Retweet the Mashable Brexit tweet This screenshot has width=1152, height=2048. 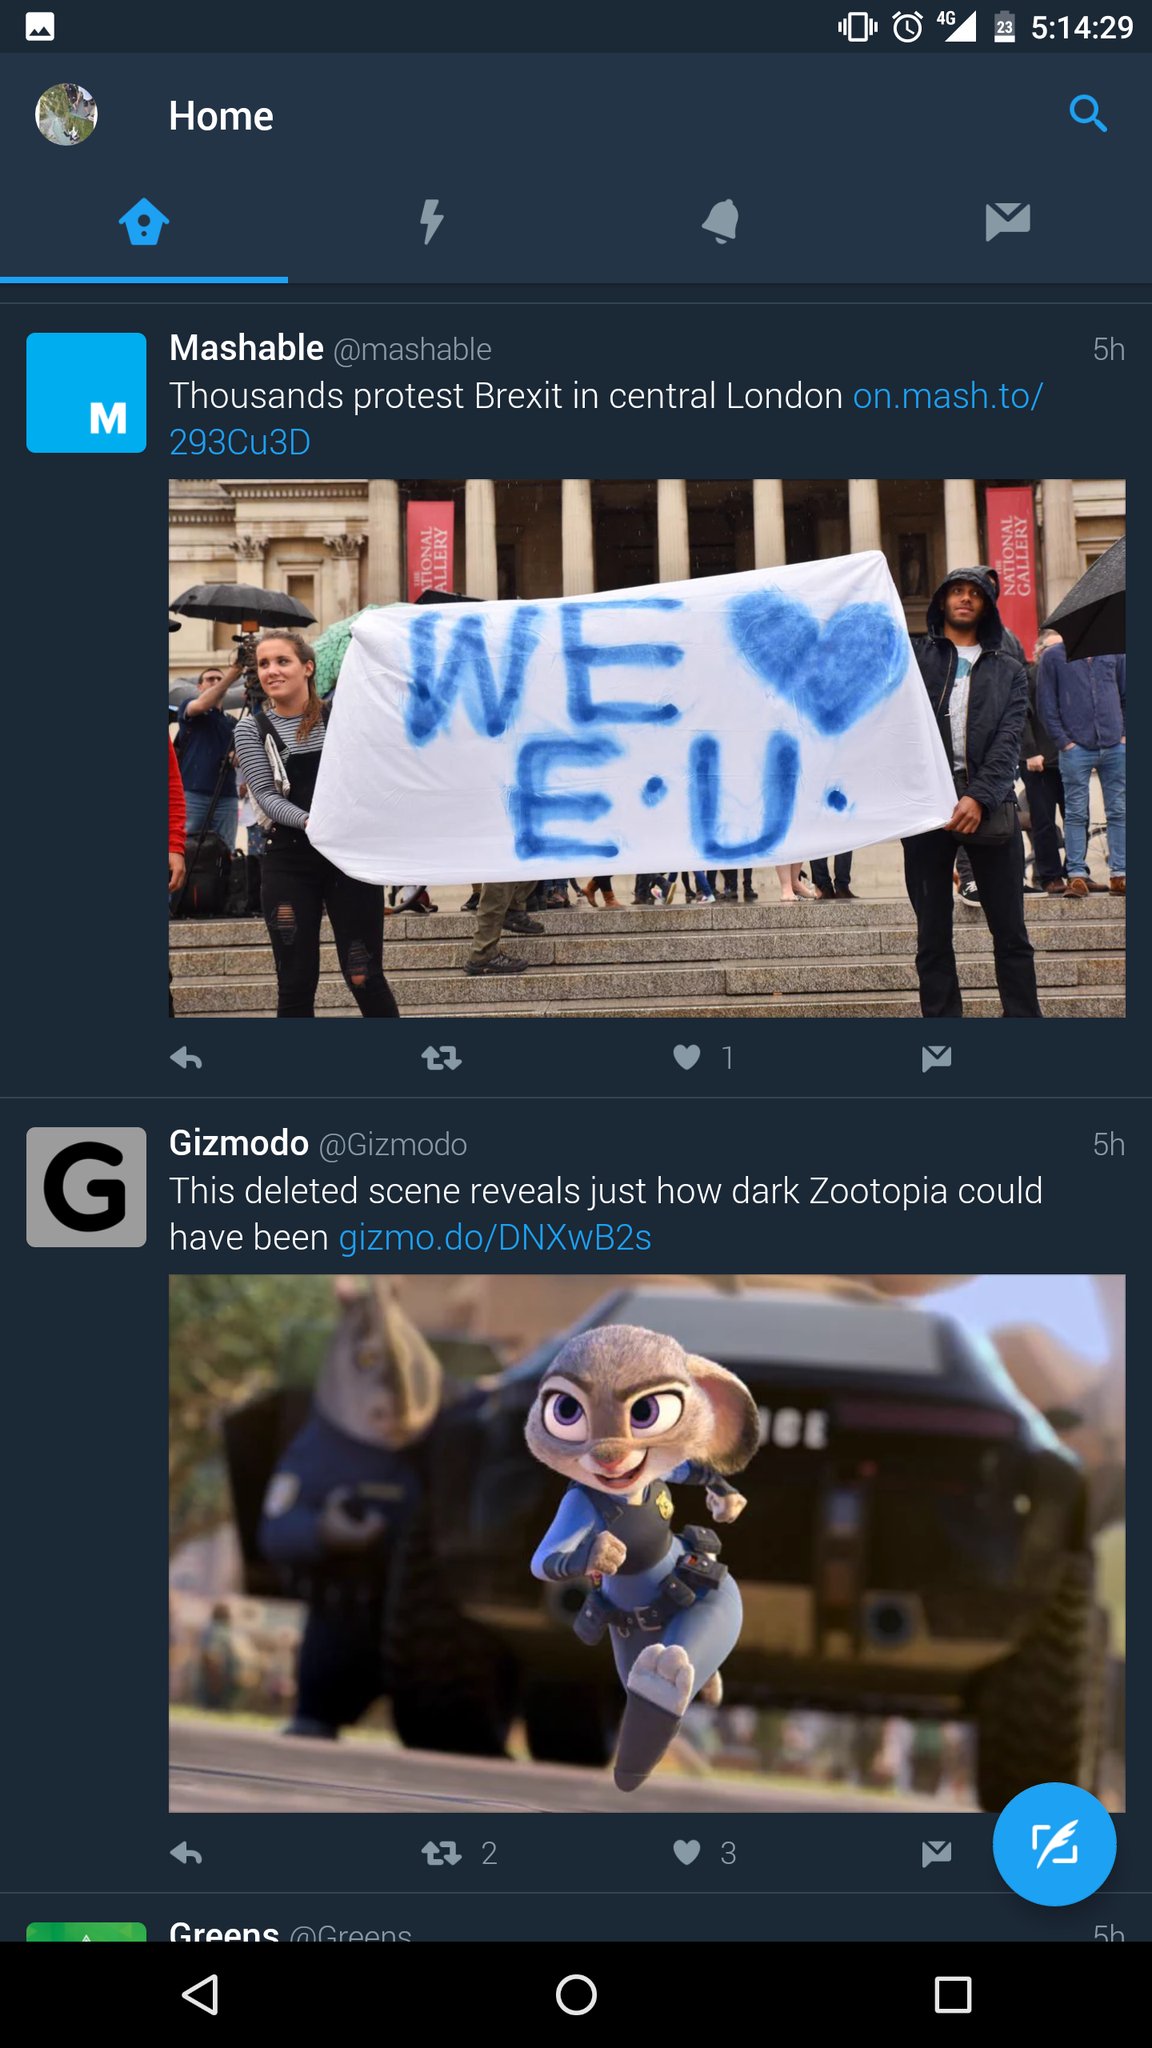click(x=441, y=1057)
